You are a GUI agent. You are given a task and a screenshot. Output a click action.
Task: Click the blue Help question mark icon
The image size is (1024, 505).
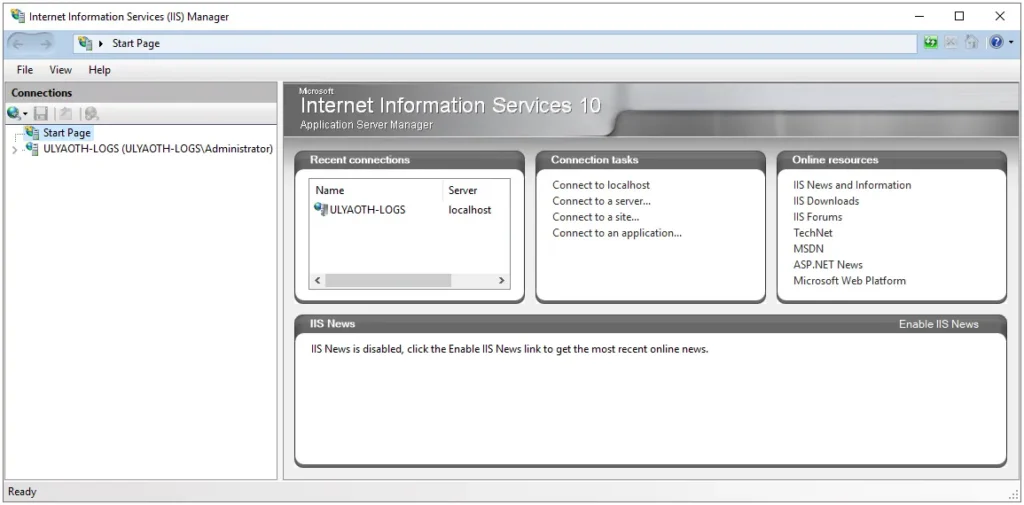[x=996, y=43]
